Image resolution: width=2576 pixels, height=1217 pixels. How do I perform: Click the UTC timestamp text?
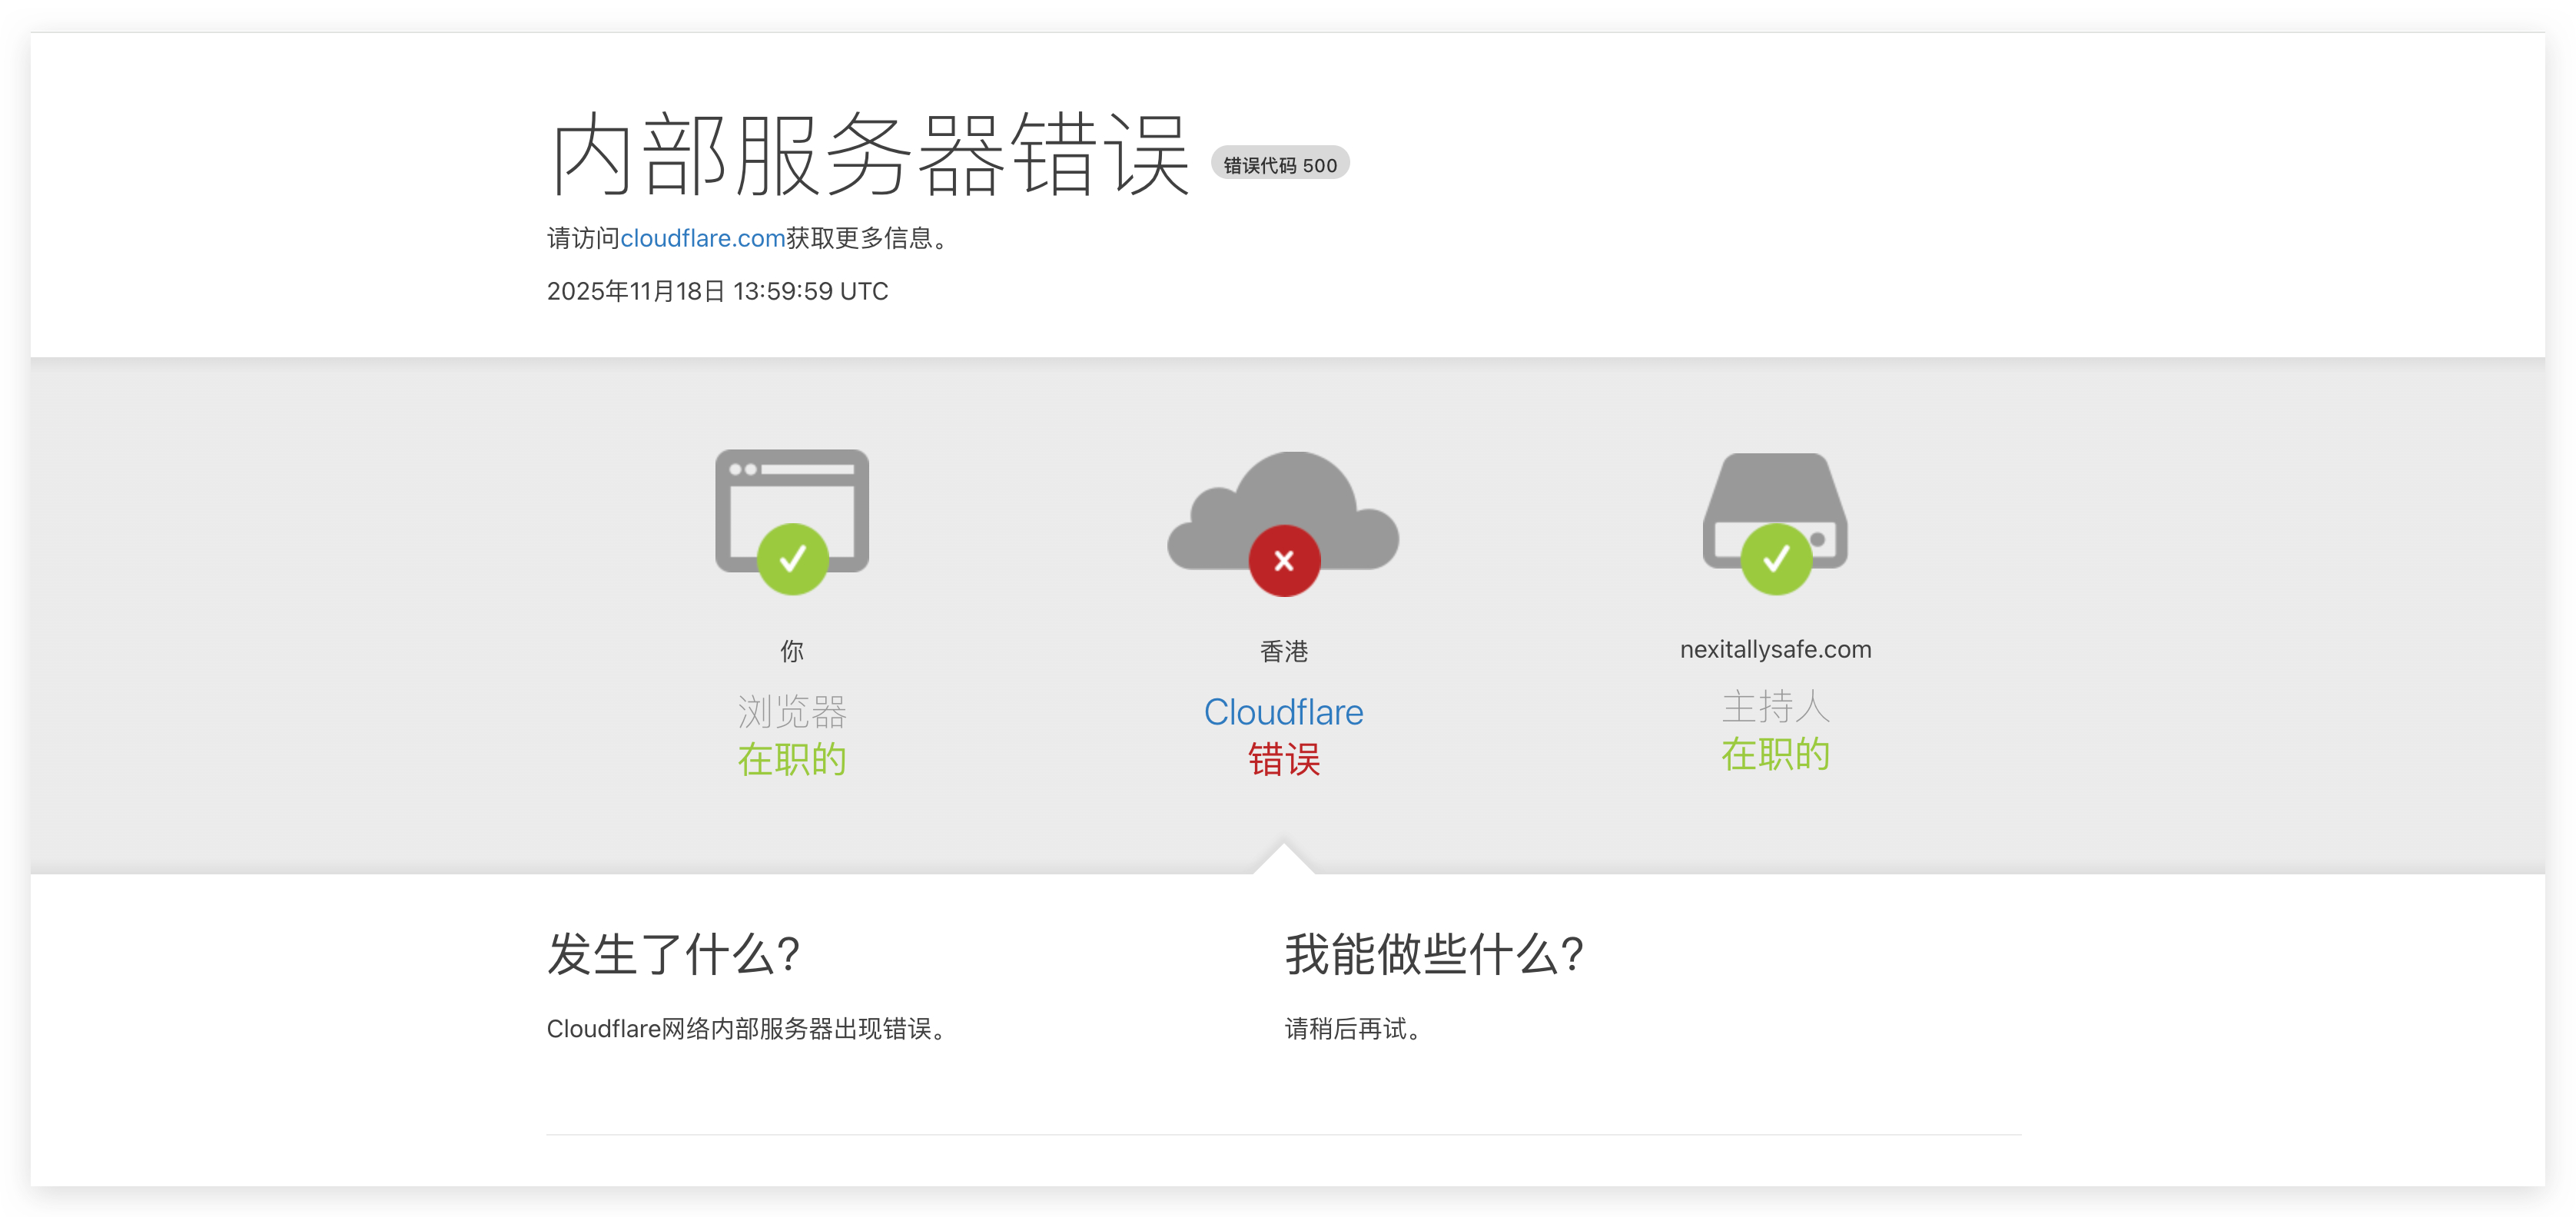tap(717, 291)
